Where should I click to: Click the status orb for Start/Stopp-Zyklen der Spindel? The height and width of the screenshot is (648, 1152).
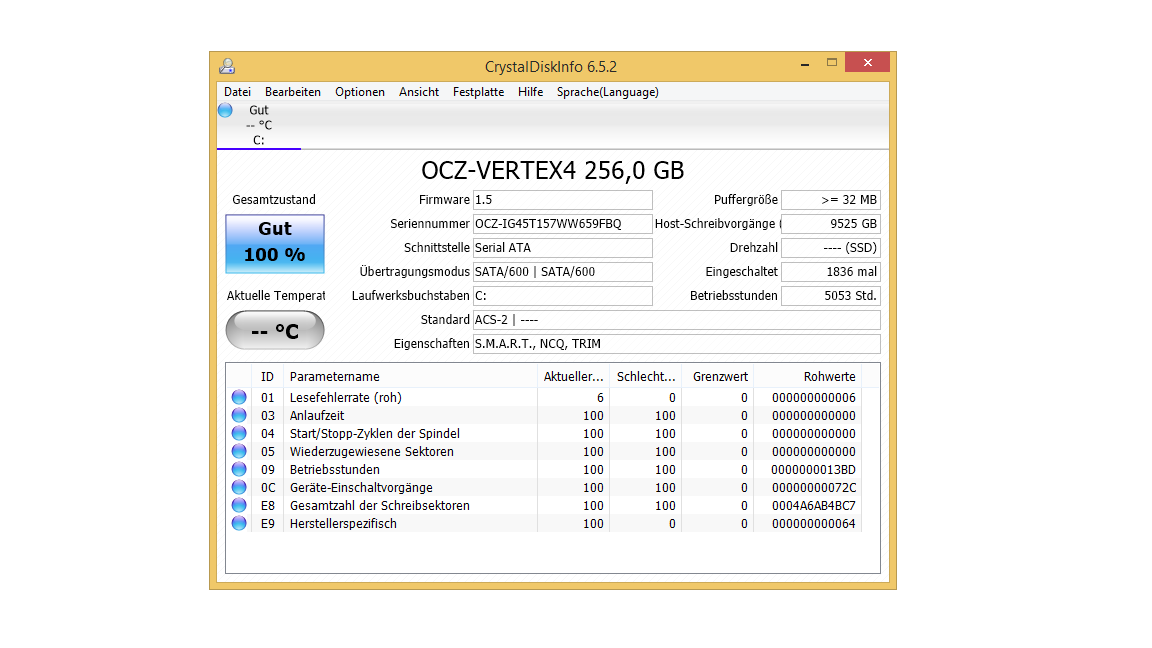(239, 433)
